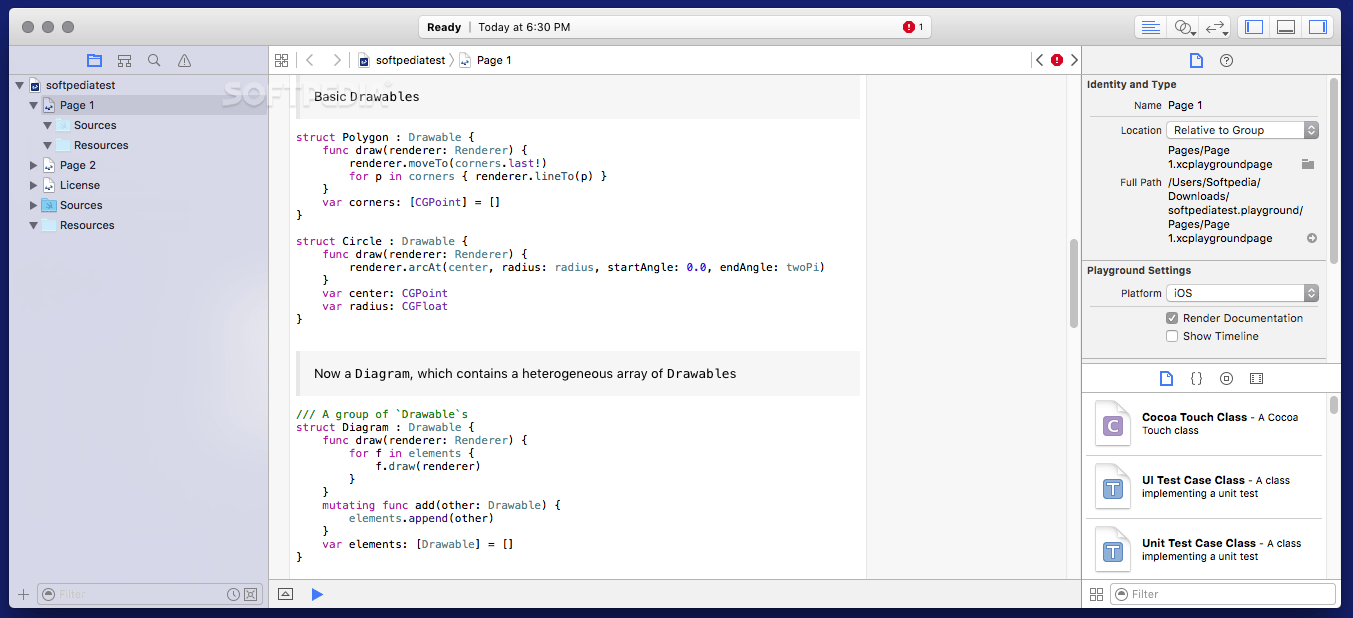Screen dimensions: 1353x618
Task: Switch to the Code Snippet library
Action: click(1196, 378)
